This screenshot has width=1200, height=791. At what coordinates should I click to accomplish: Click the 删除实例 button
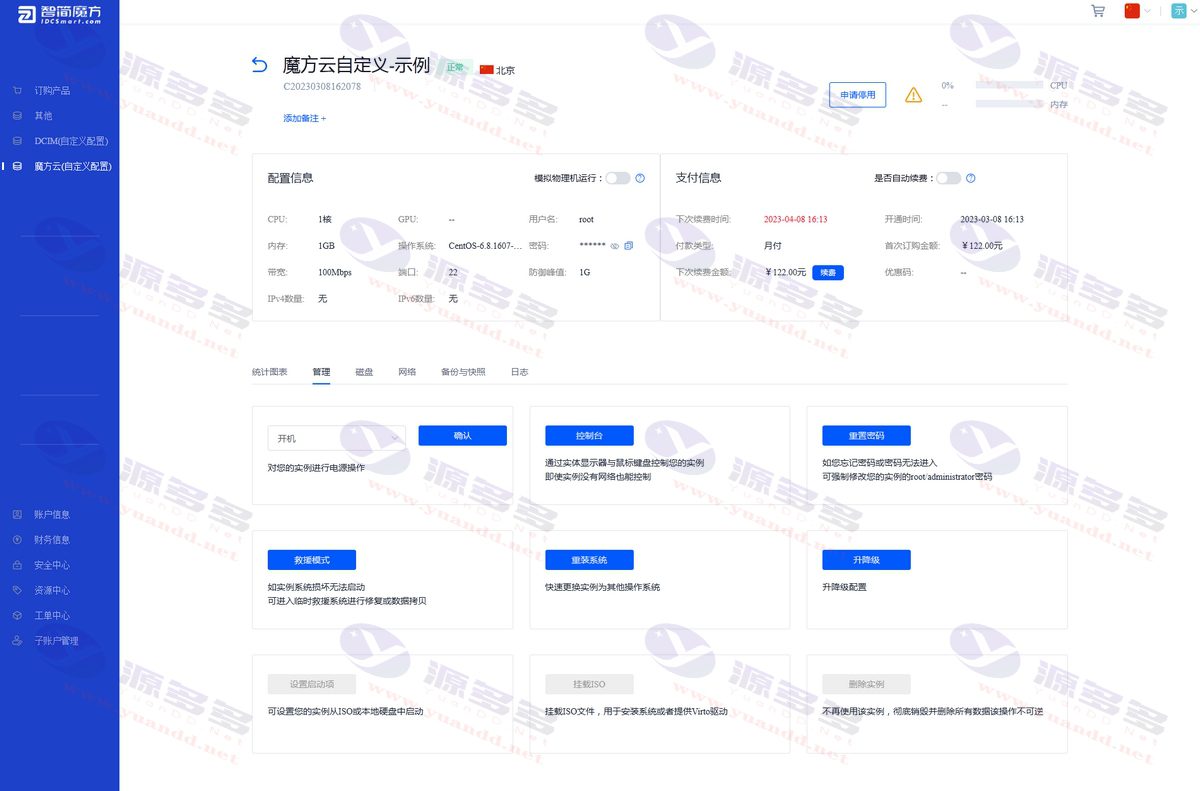[x=867, y=685]
